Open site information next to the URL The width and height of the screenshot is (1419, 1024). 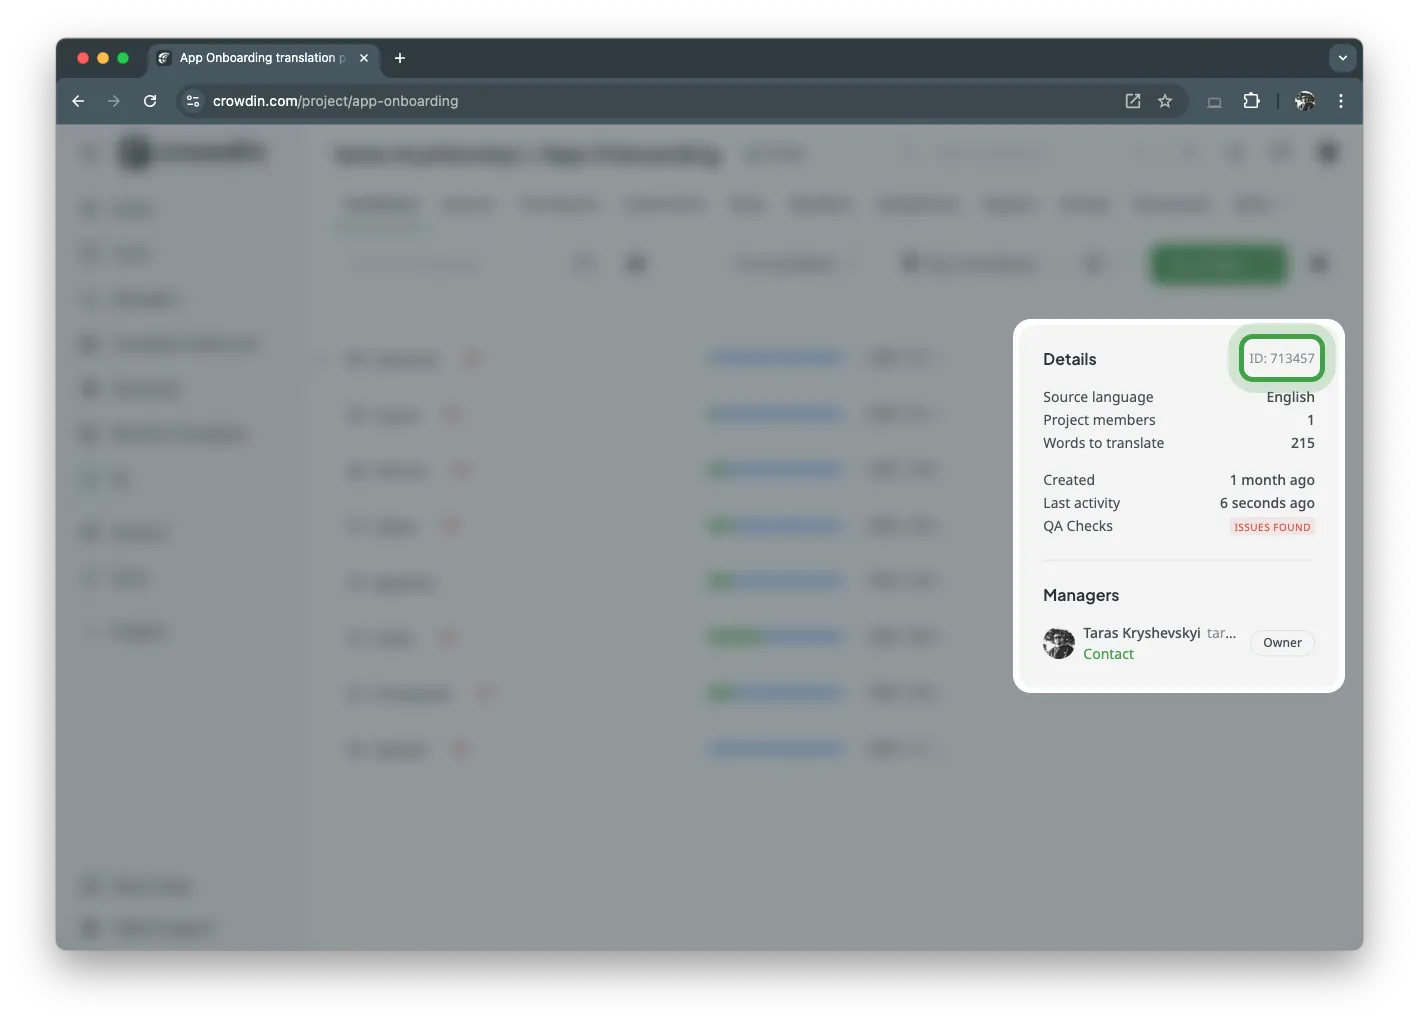pyautogui.click(x=192, y=101)
